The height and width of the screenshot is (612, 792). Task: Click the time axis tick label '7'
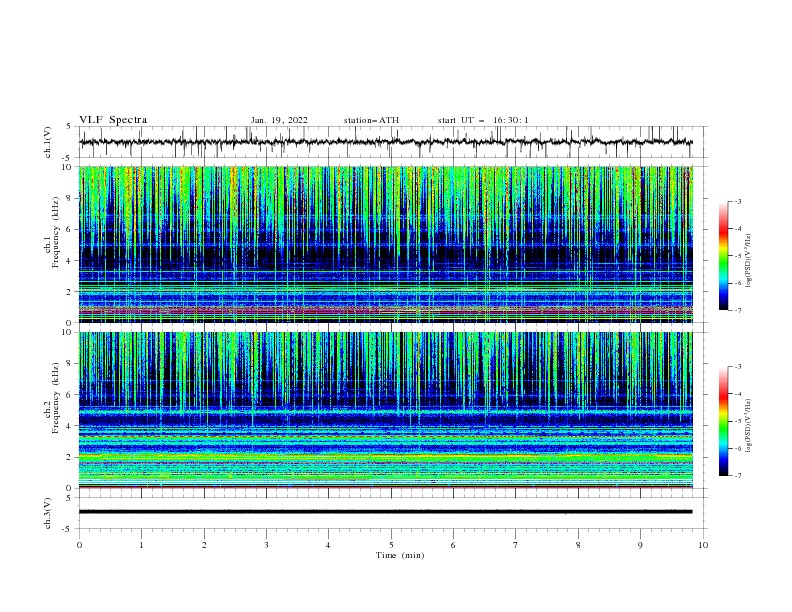[x=515, y=545]
